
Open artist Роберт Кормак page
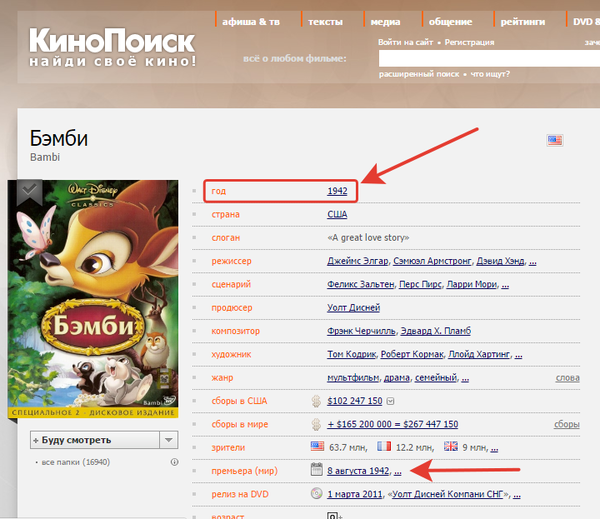click(x=412, y=354)
